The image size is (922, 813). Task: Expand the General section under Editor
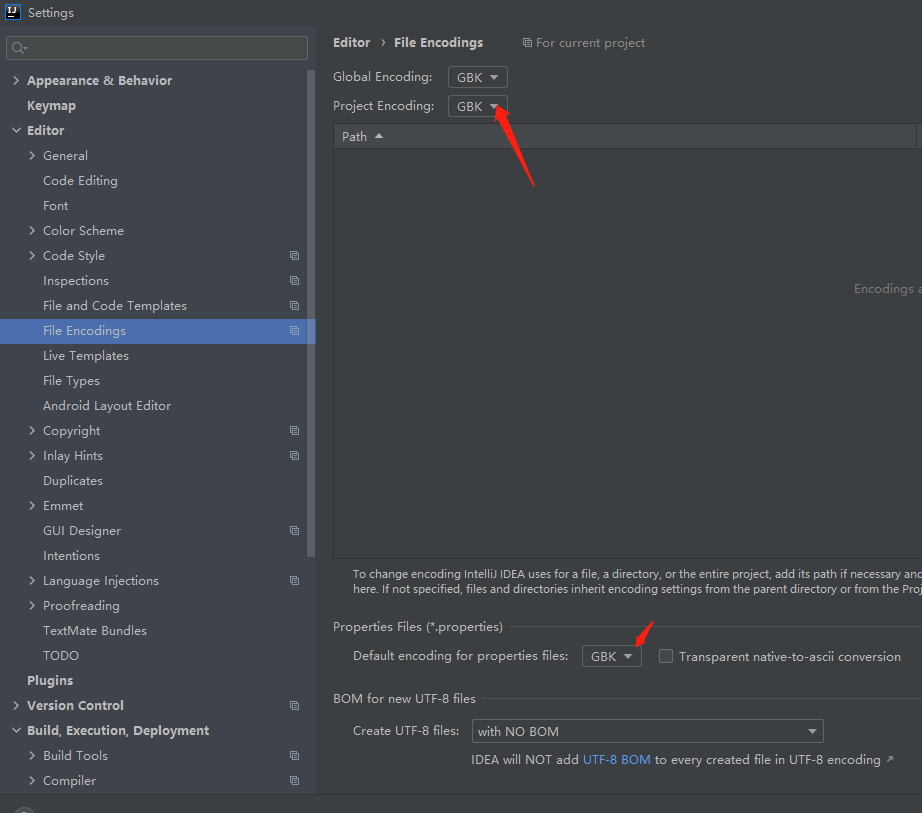[x=31, y=155]
